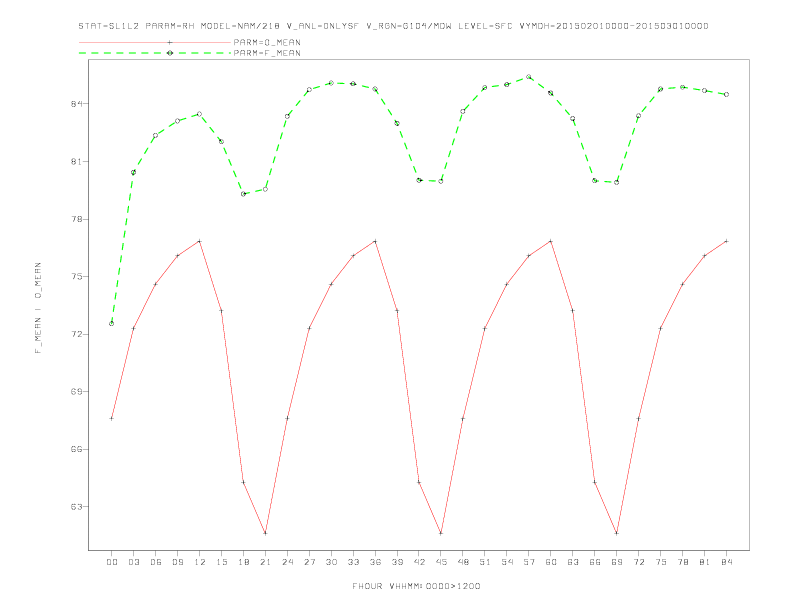The height and width of the screenshot is (612, 792).
Task: Click red O_MEAN minimum point at hour 21
Action: pos(265,533)
